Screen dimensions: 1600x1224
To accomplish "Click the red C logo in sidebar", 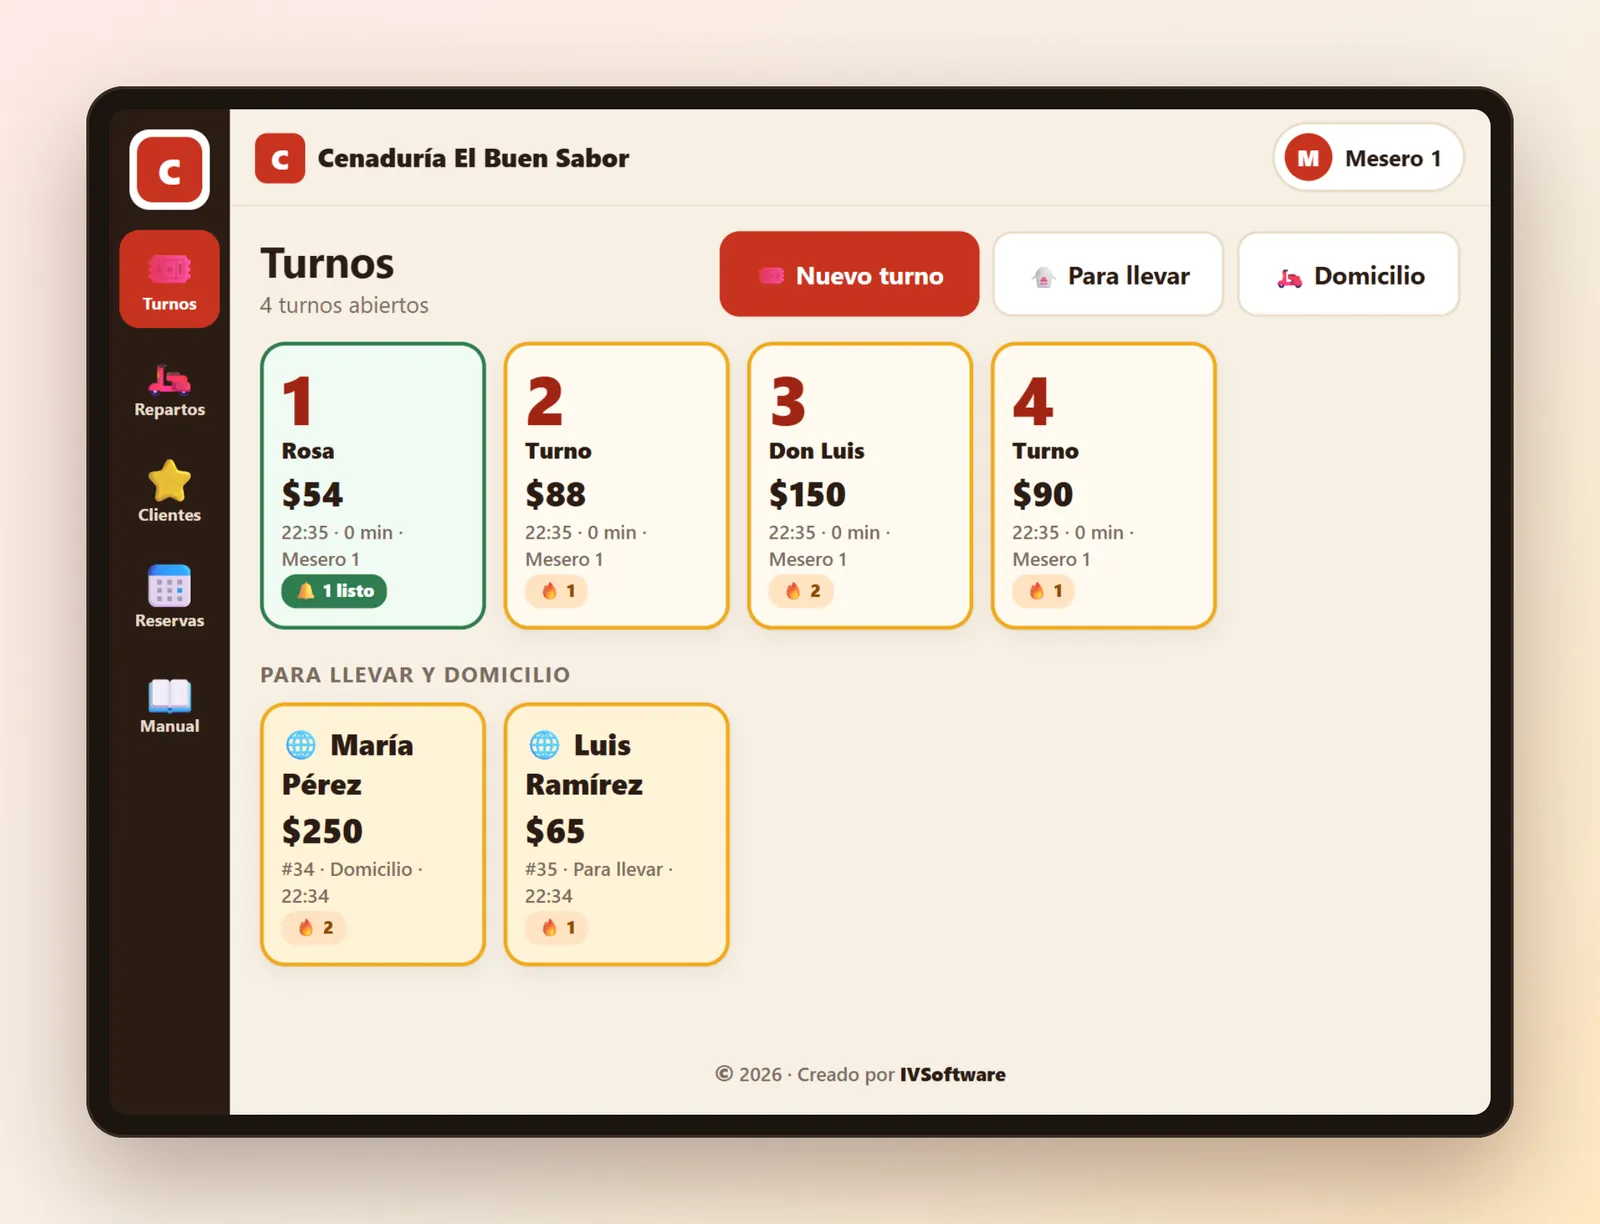I will pyautogui.click(x=169, y=170).
